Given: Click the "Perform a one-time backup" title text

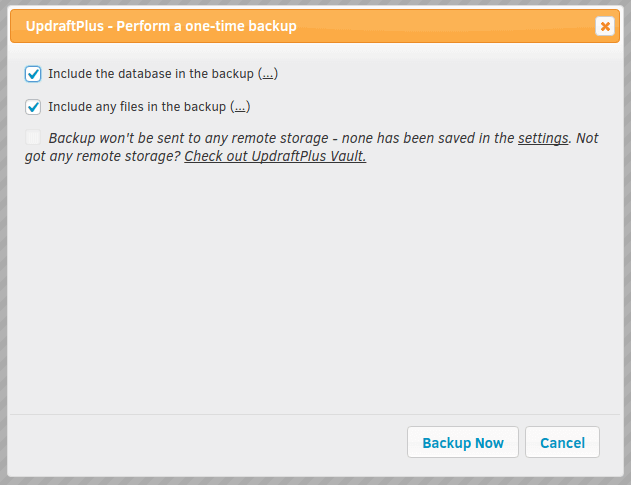Looking at the screenshot, I should [x=206, y=26].
